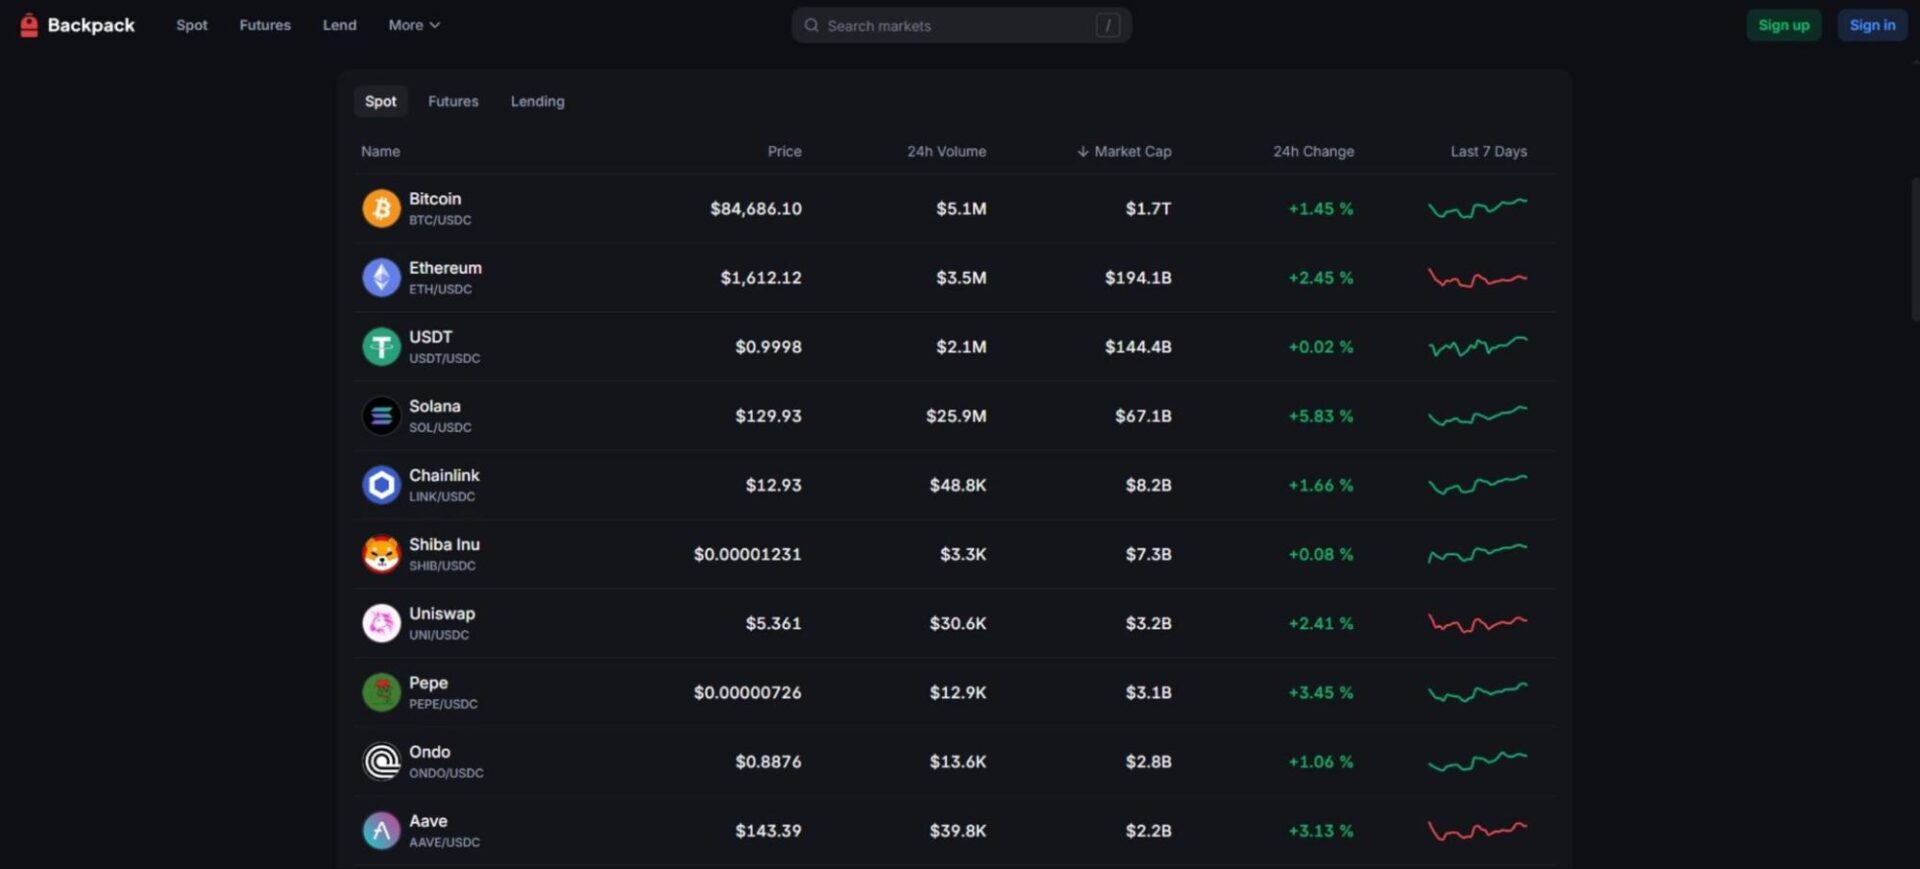Click the Bitcoin coin icon

click(381, 209)
